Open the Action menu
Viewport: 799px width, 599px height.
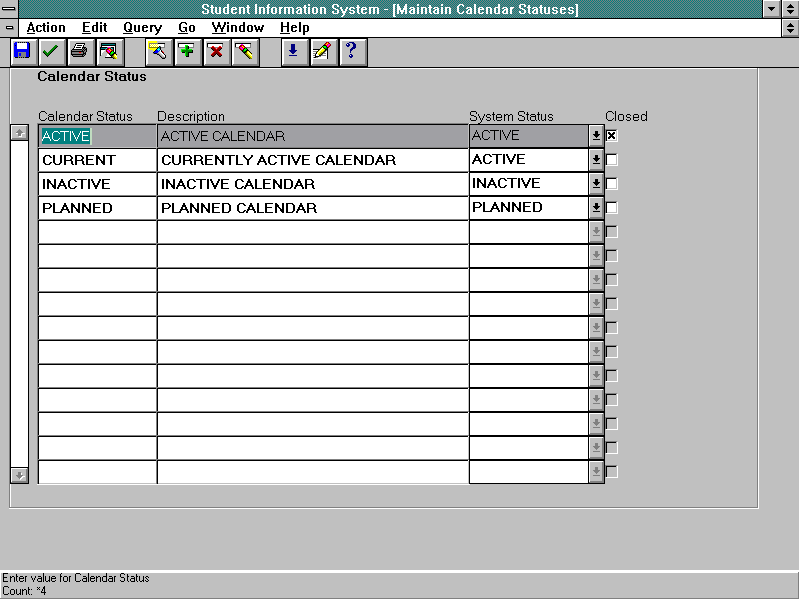(x=46, y=28)
